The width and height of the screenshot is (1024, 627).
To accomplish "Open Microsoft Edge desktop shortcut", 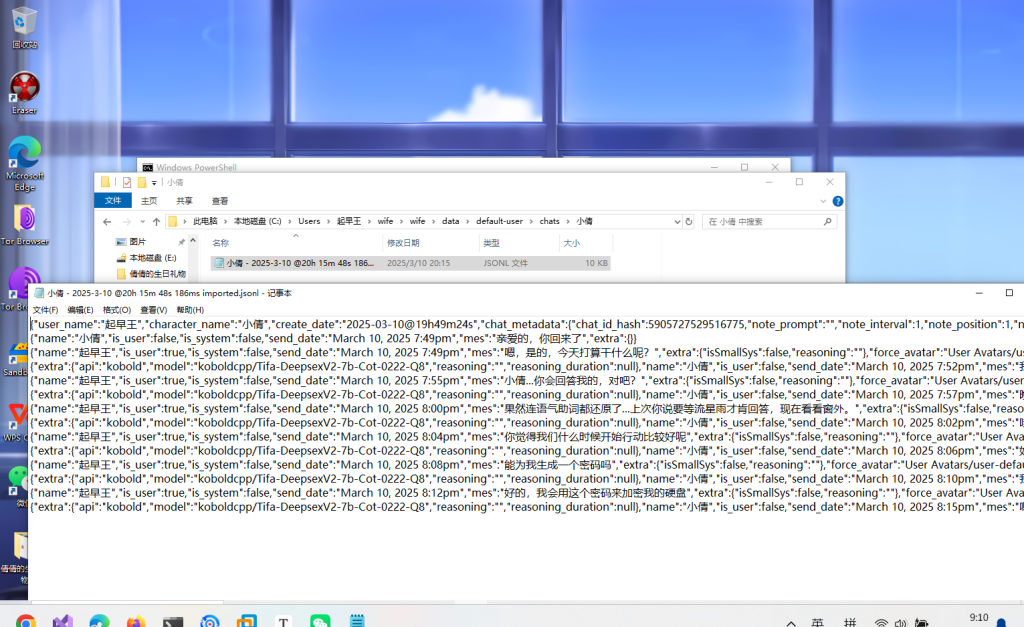I will pyautogui.click(x=24, y=153).
